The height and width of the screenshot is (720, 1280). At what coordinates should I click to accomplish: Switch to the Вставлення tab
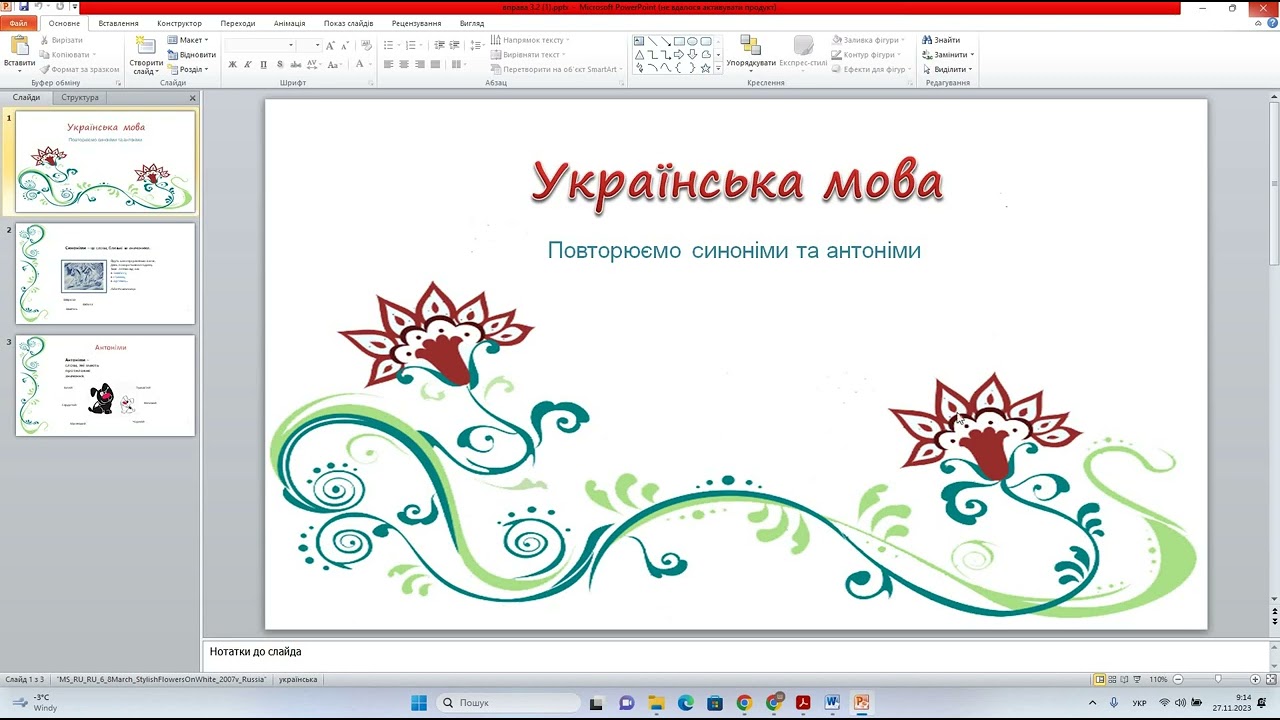119,23
